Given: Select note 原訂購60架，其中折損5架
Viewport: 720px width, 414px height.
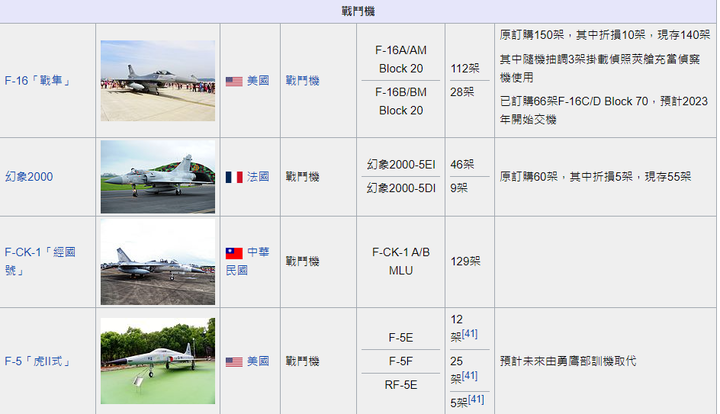Looking at the screenshot, I should pos(595,177).
